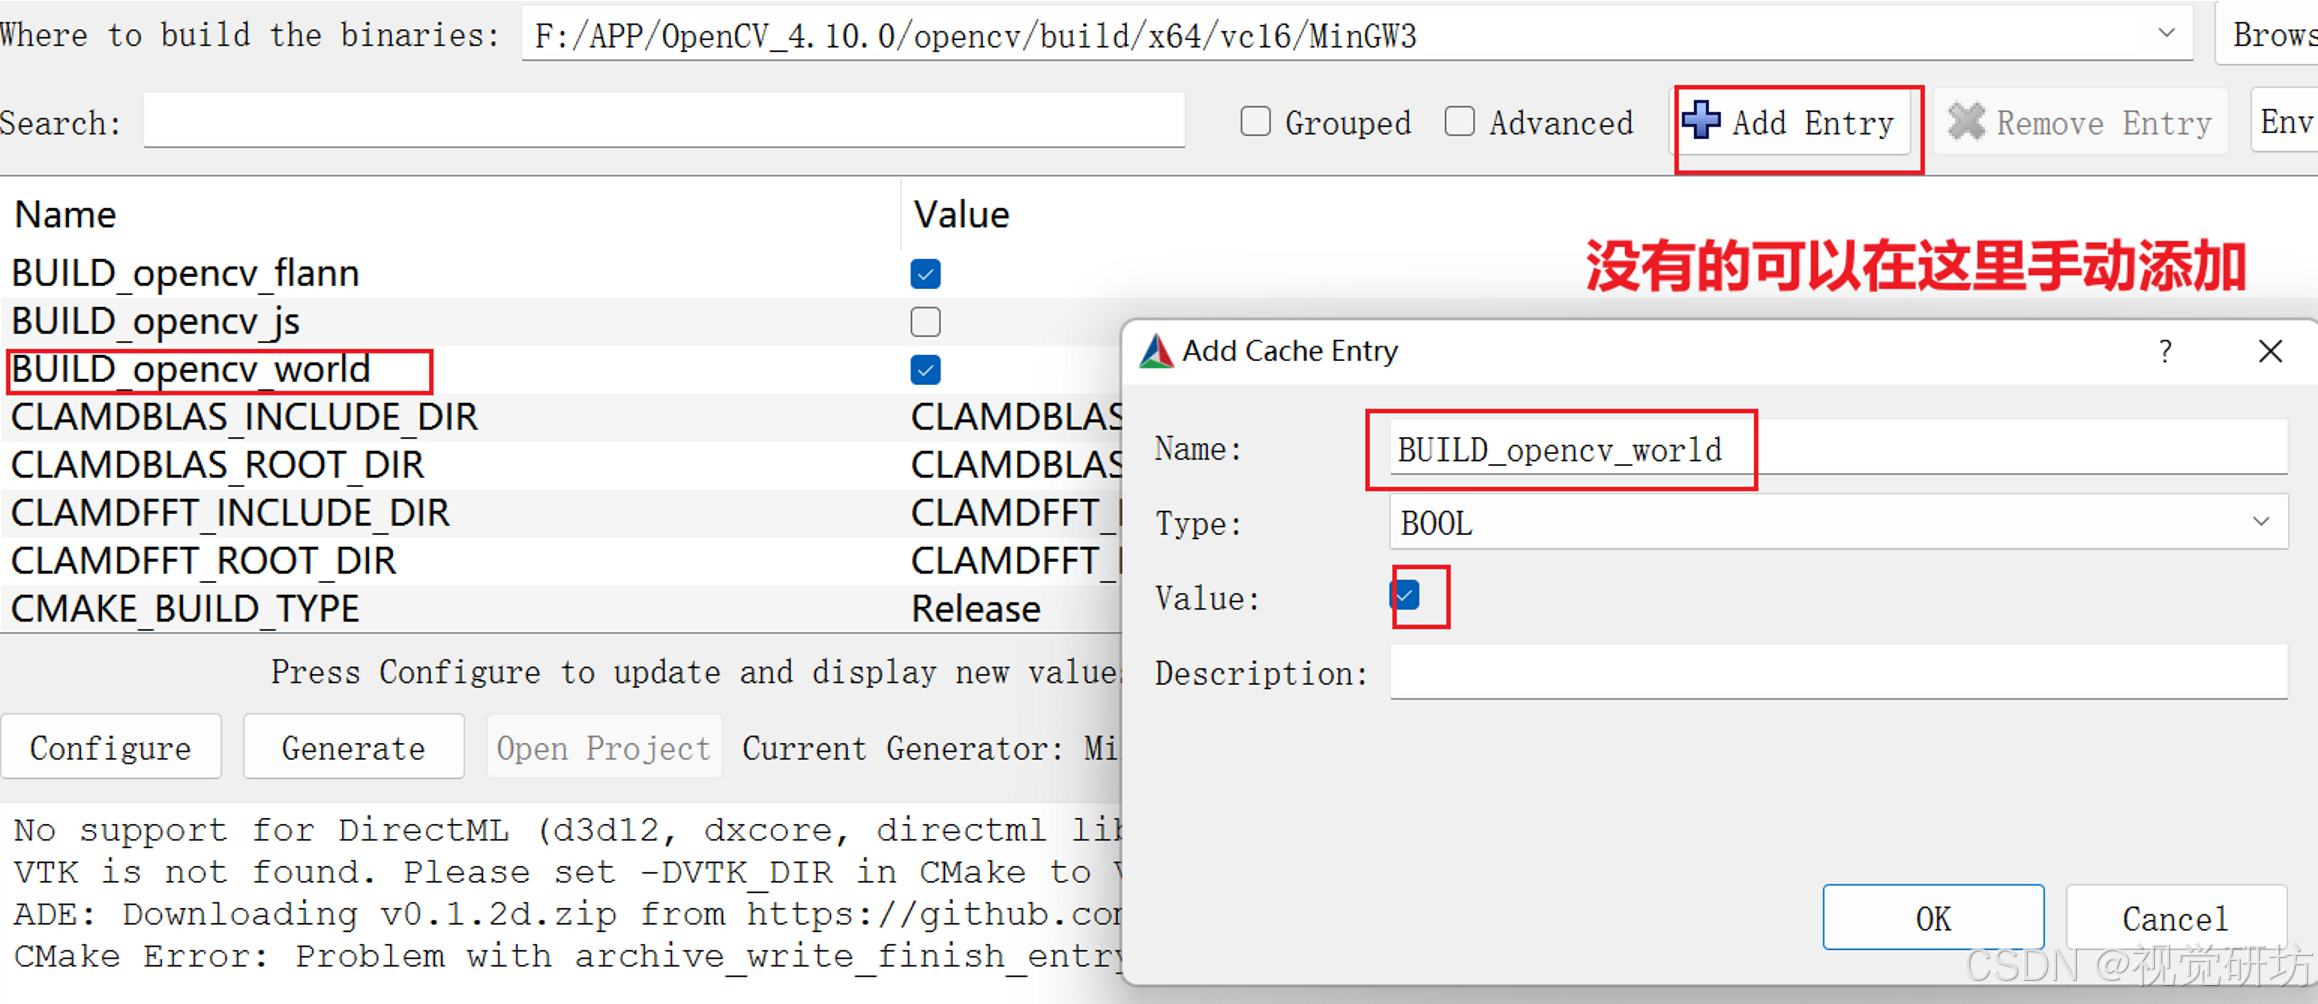Click the CMake Error output line
Image resolution: width=2318 pixels, height=1004 pixels.
coord(567,956)
